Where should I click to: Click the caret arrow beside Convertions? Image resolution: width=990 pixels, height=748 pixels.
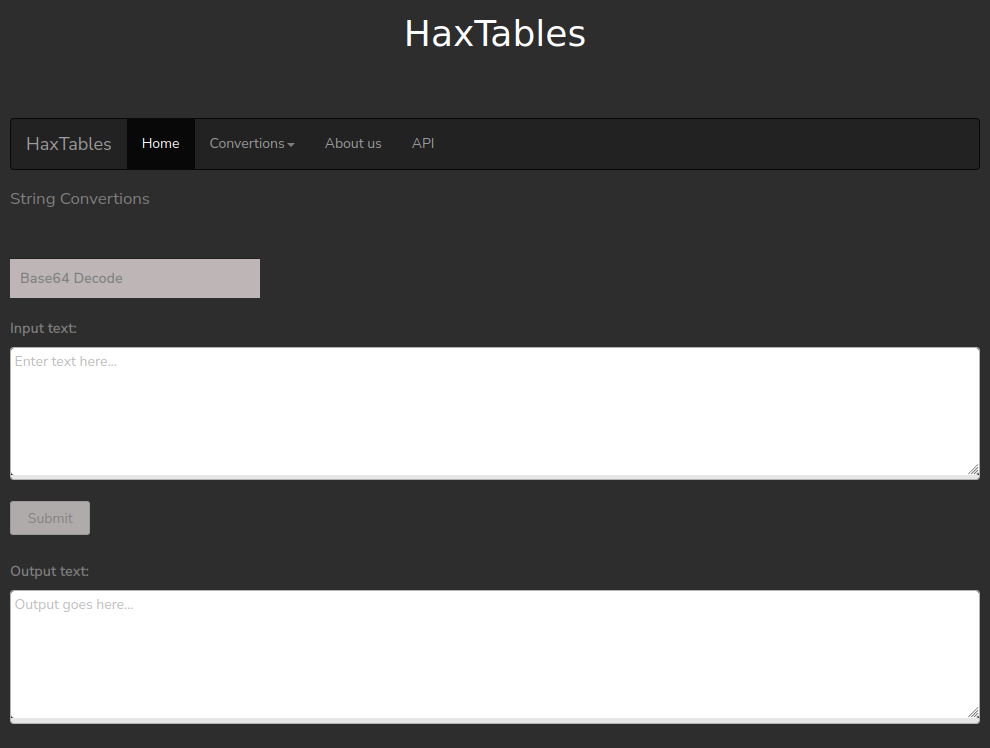tap(291, 145)
